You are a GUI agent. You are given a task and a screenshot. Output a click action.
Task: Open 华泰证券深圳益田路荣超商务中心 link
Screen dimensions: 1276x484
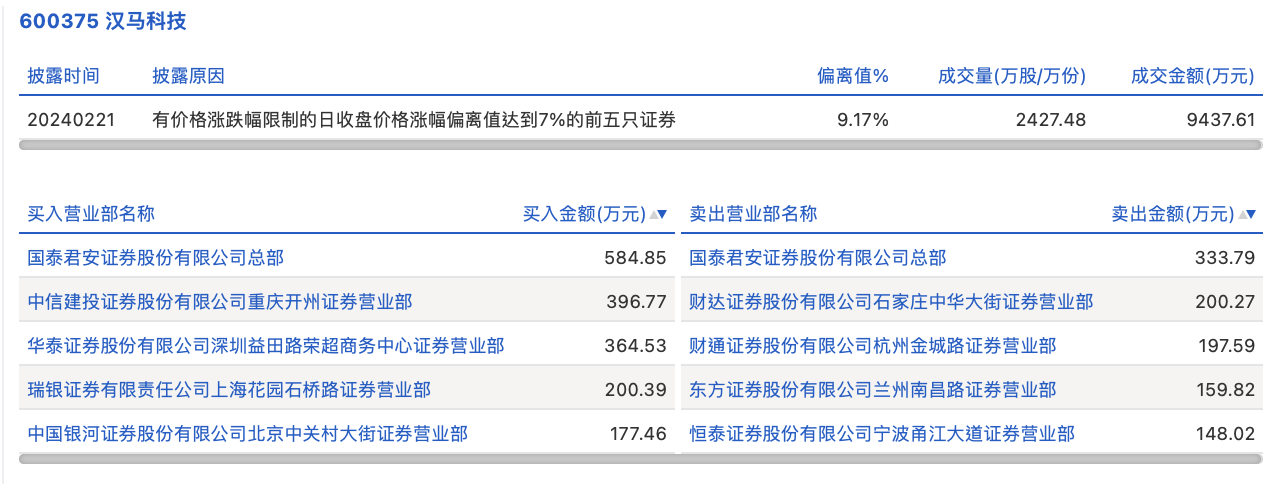[x=266, y=346]
